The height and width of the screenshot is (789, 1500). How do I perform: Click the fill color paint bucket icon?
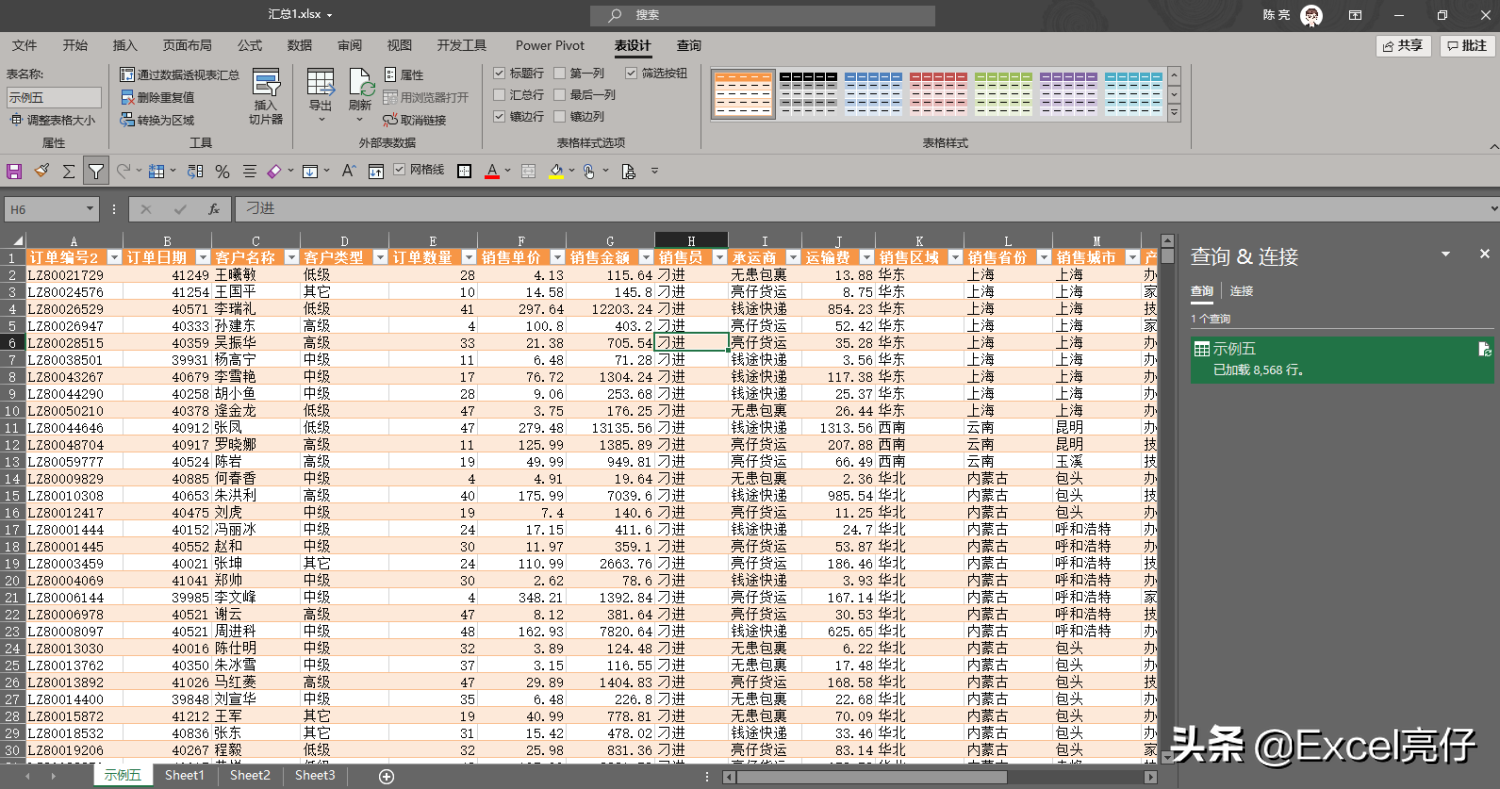(x=556, y=171)
